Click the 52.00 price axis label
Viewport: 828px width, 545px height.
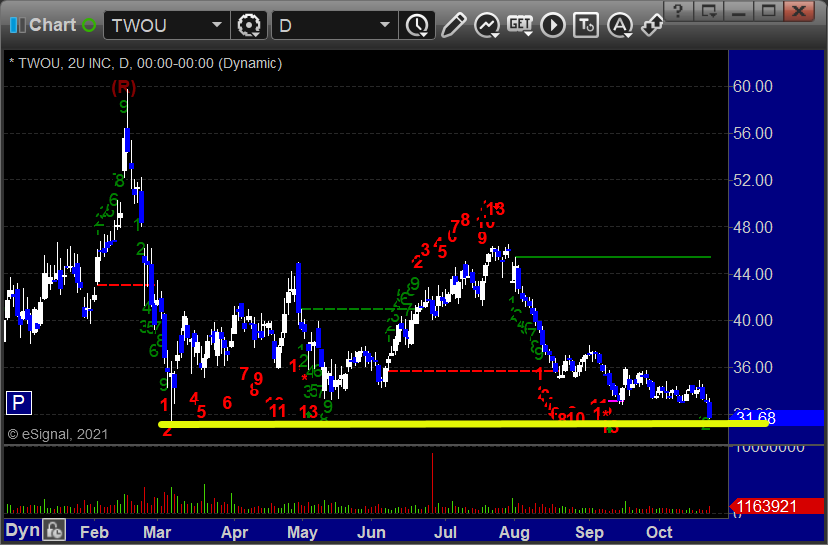752,180
